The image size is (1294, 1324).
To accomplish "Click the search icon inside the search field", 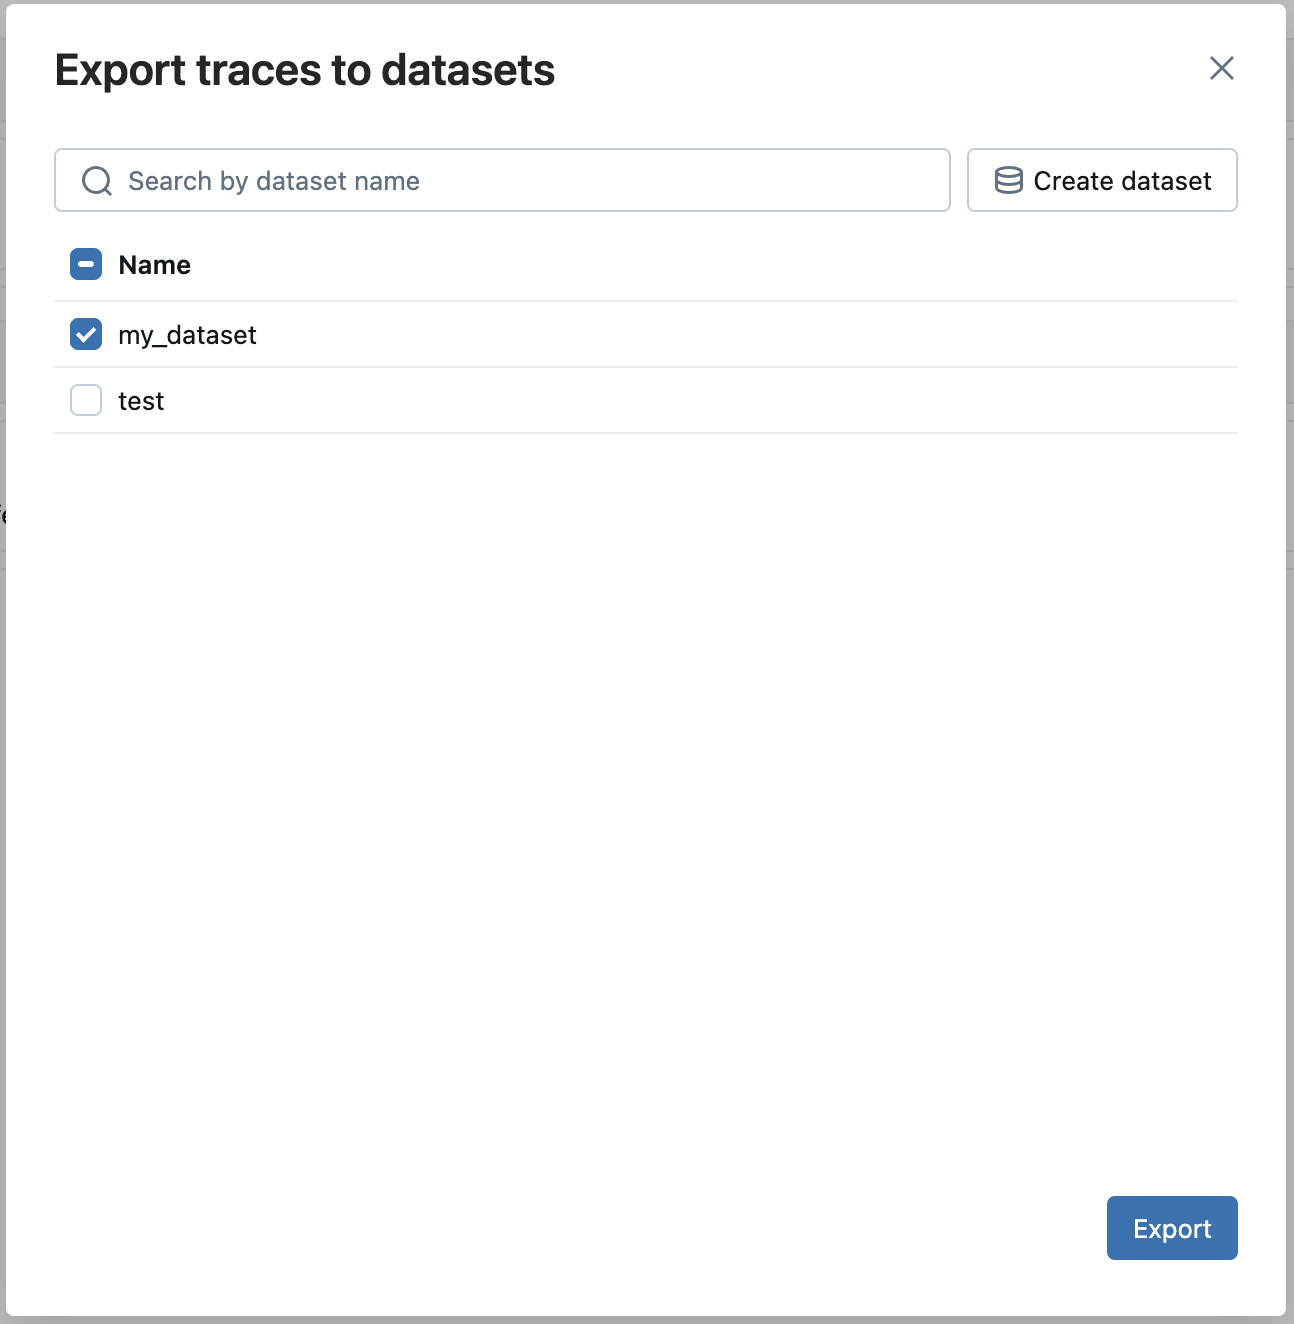I will (96, 181).
